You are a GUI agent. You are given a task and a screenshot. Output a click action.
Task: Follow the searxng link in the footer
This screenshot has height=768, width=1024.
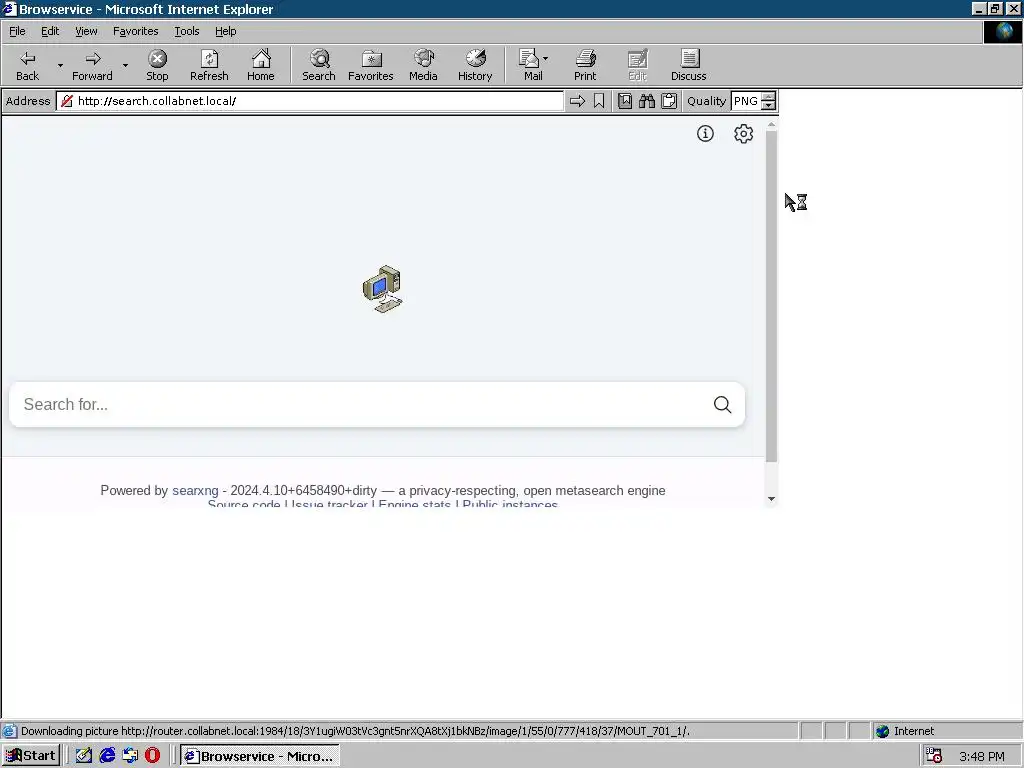195,490
